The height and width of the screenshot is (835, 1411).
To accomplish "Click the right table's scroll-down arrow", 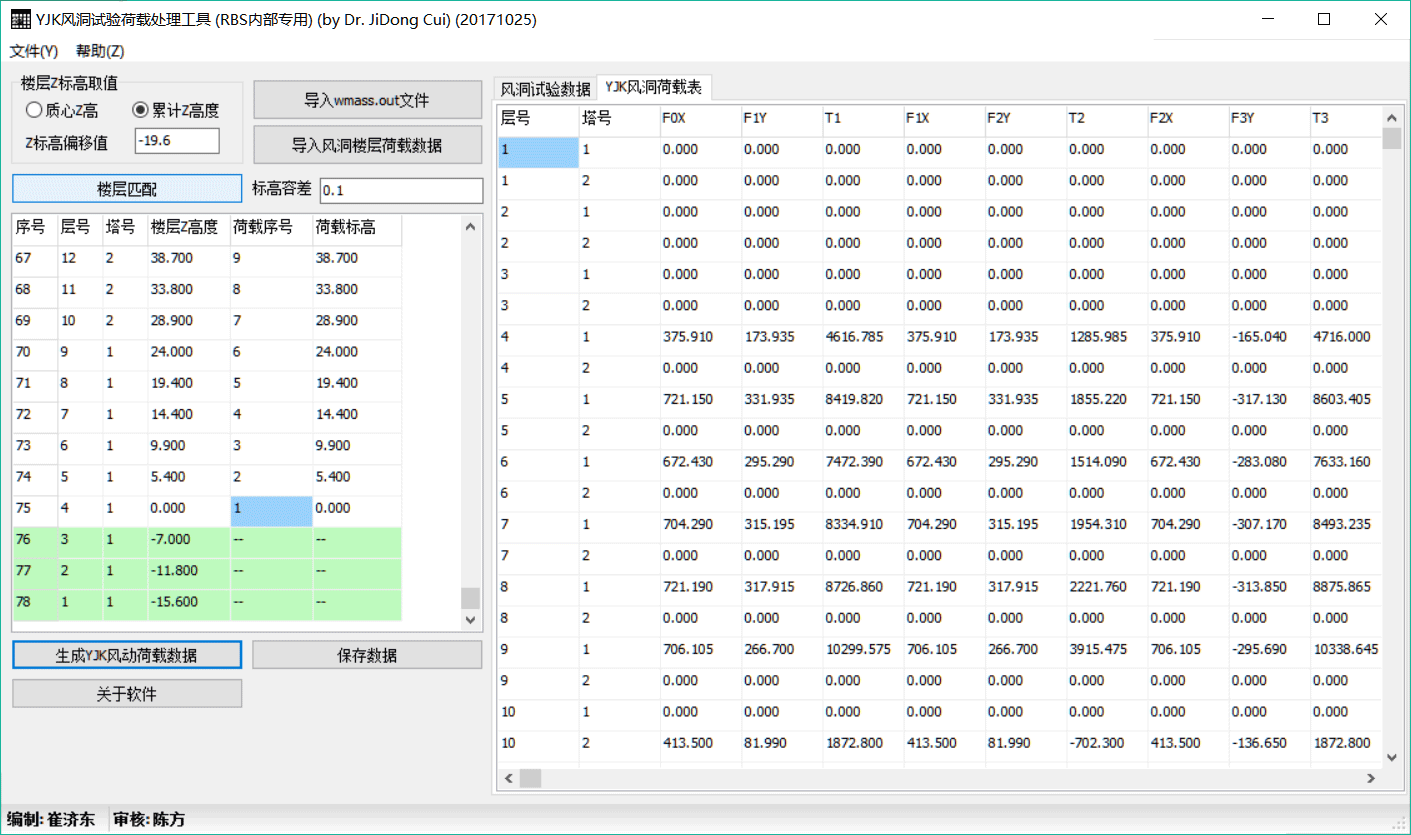I will coord(1391,757).
